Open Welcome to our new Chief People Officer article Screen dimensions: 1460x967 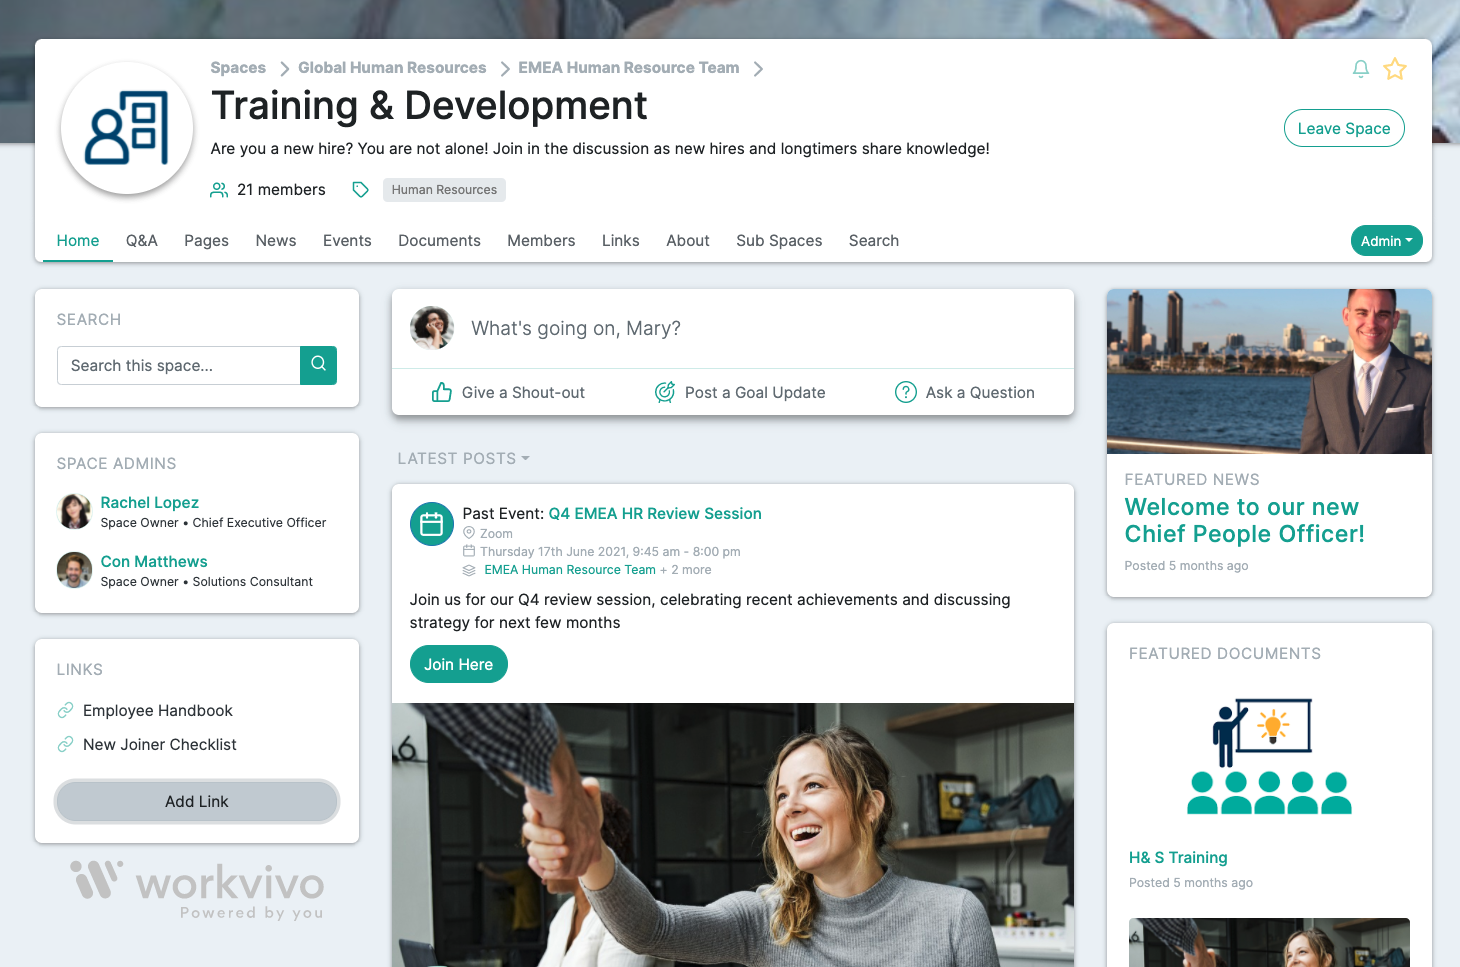tap(1244, 520)
